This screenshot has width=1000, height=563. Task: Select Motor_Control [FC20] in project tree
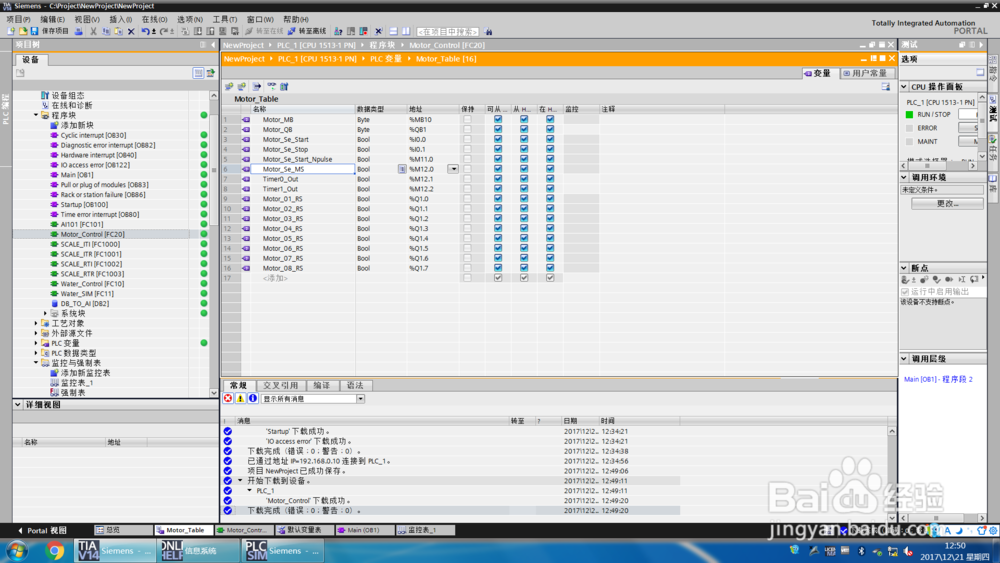(92, 234)
